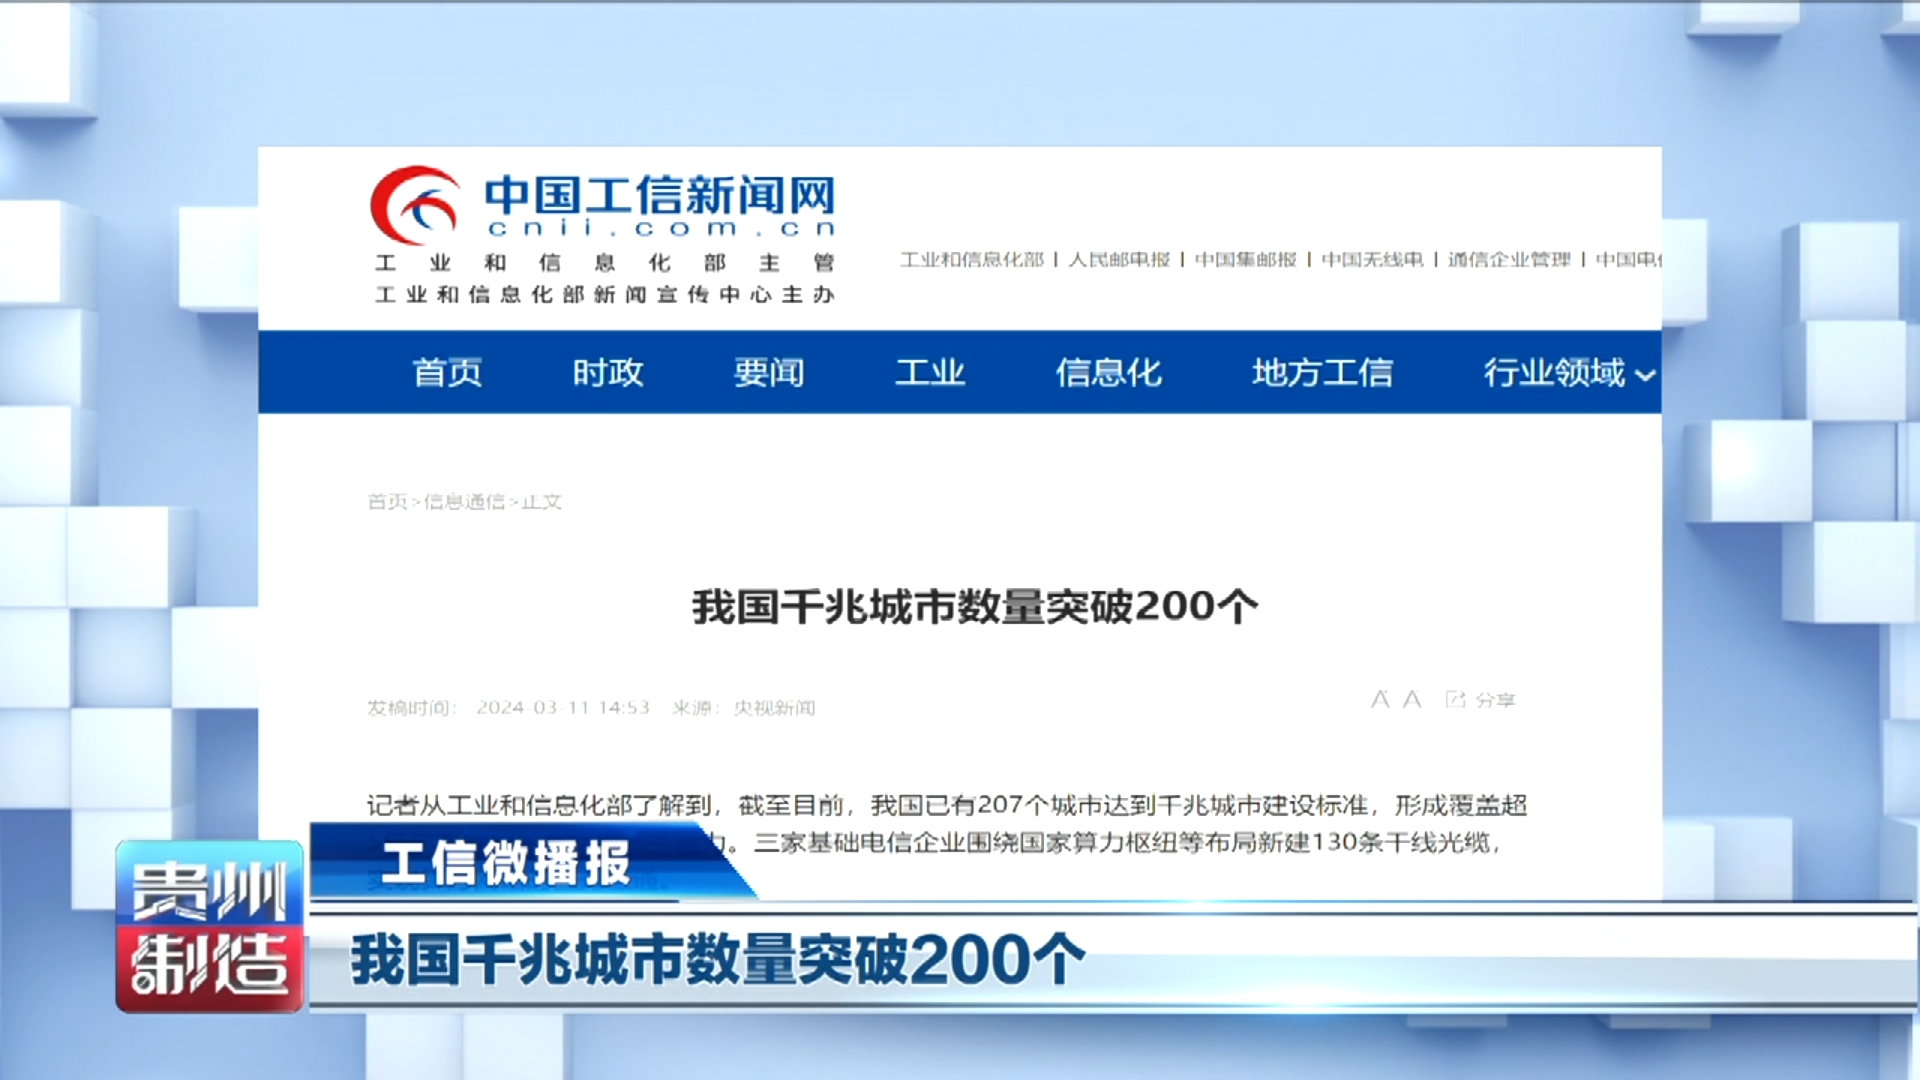Image resolution: width=1920 pixels, height=1080 pixels.
Task: Click 首页 in the breadcrumb trail
Action: click(387, 501)
